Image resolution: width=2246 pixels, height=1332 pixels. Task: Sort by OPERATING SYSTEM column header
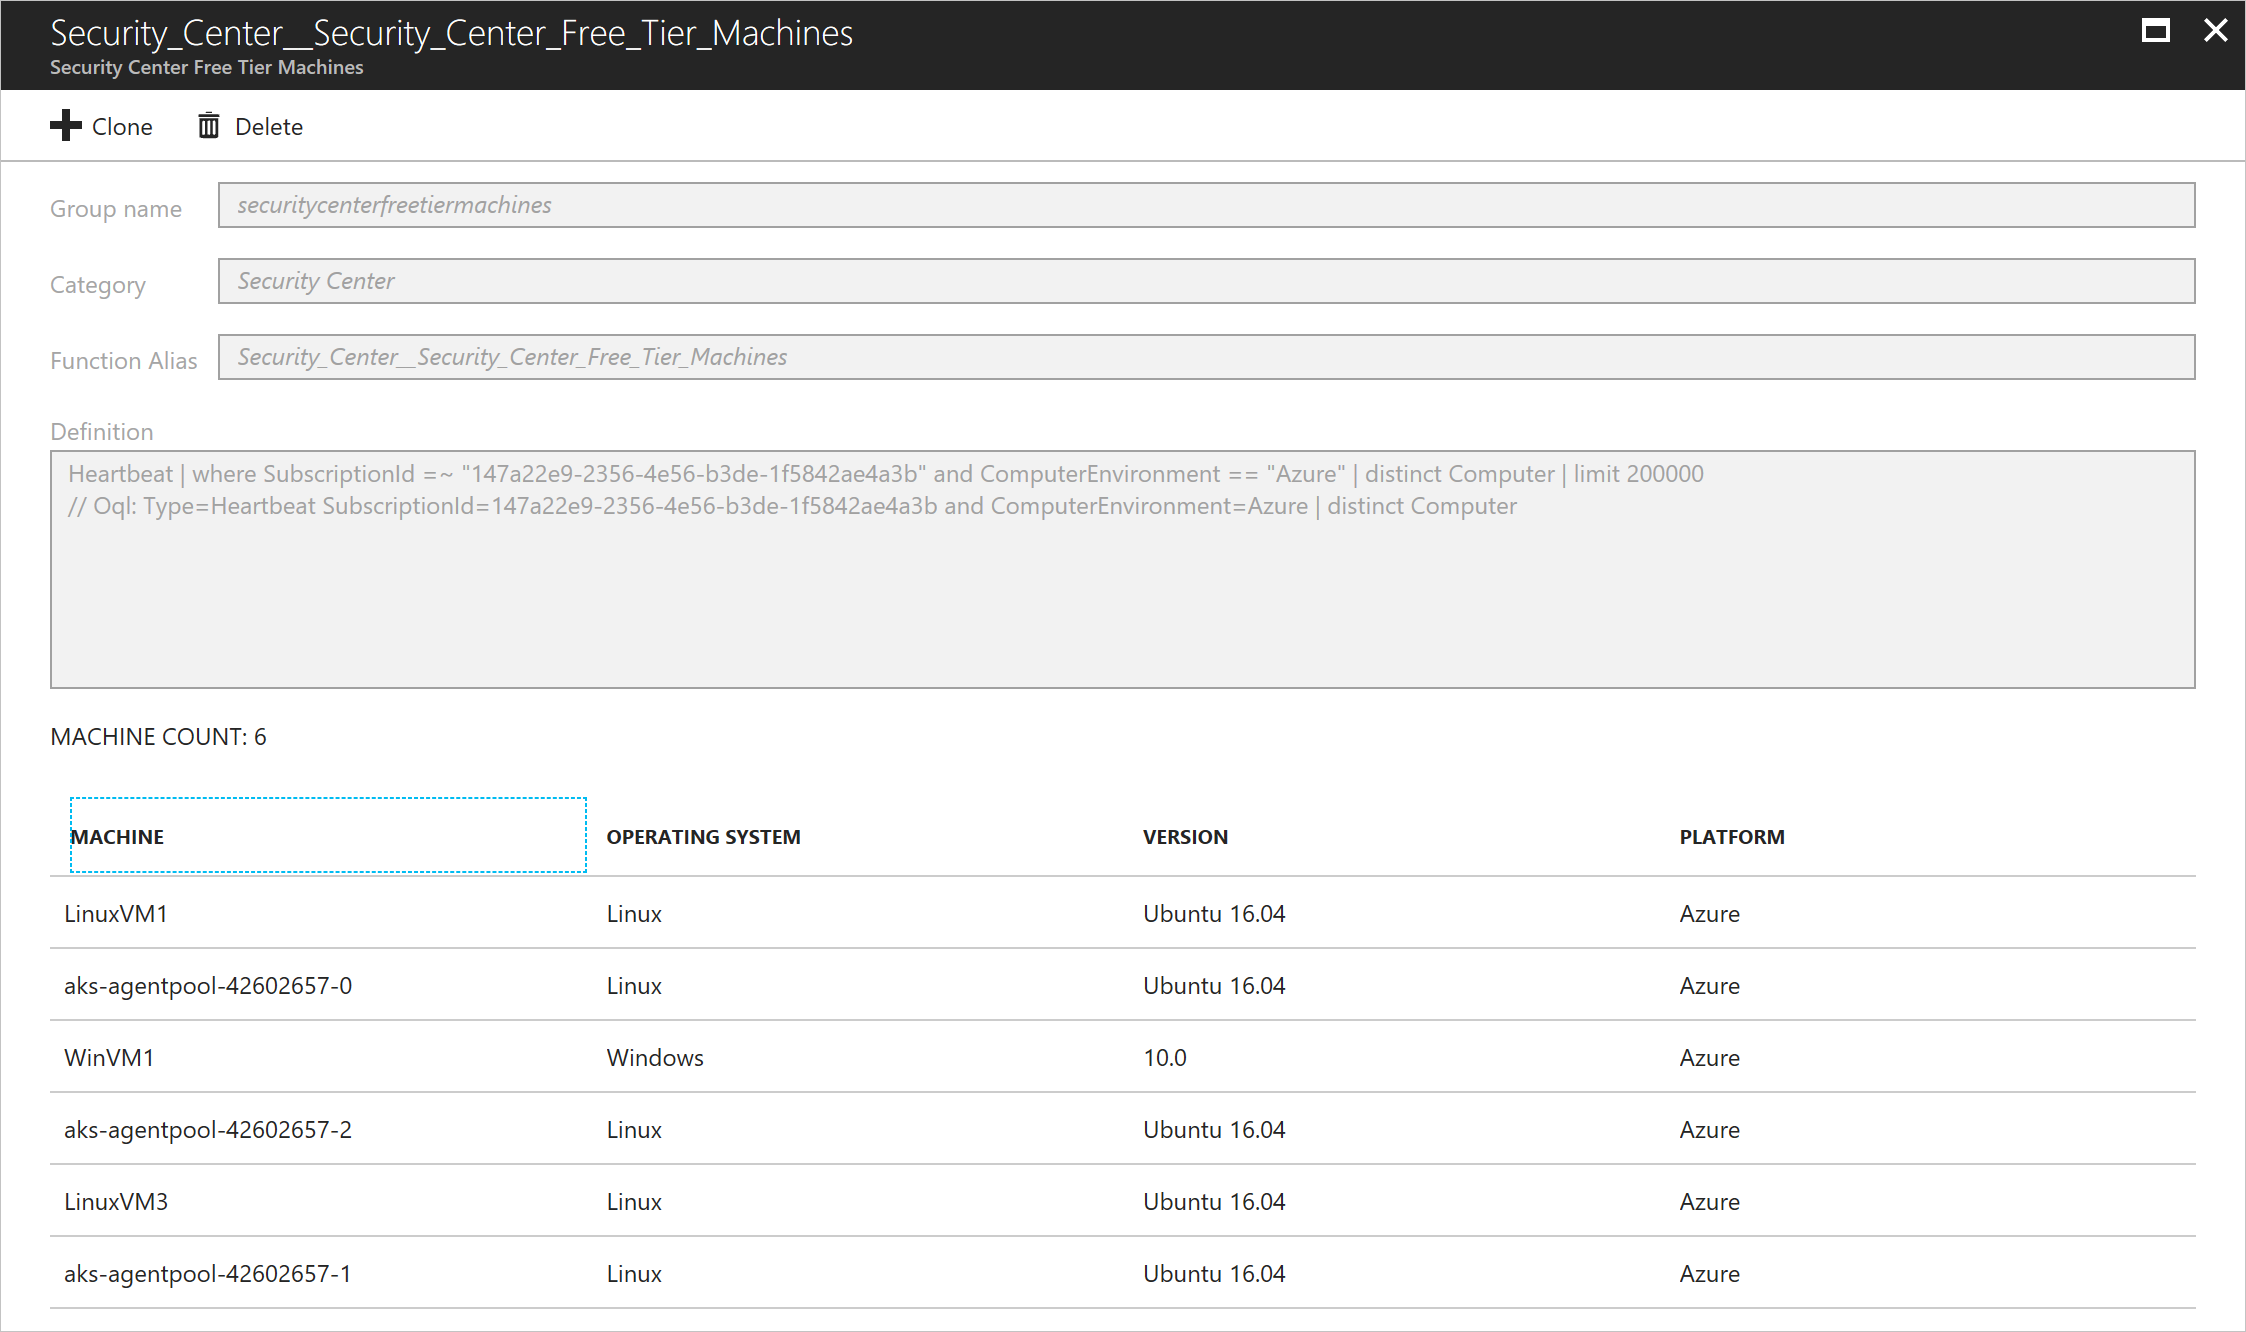[703, 837]
